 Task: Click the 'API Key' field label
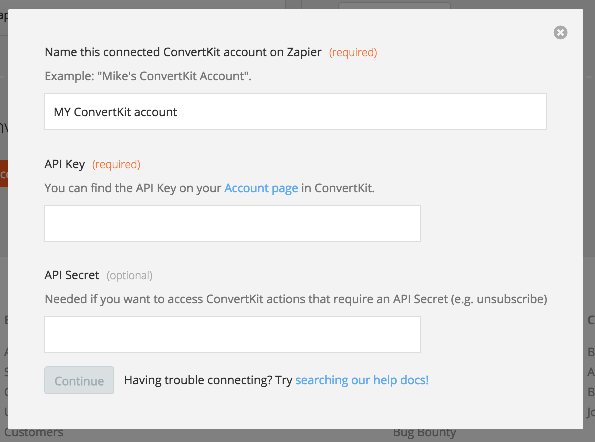pos(65,164)
